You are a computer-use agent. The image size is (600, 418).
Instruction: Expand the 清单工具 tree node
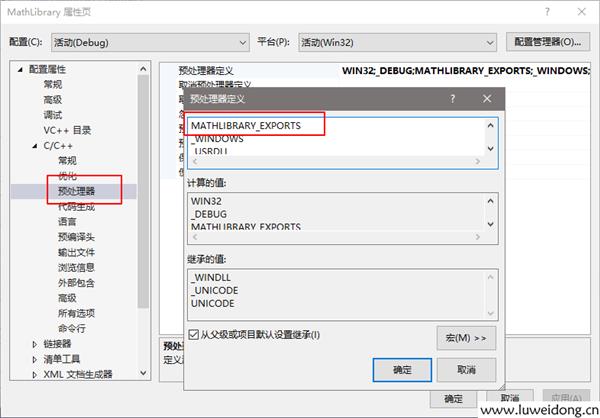pos(36,358)
